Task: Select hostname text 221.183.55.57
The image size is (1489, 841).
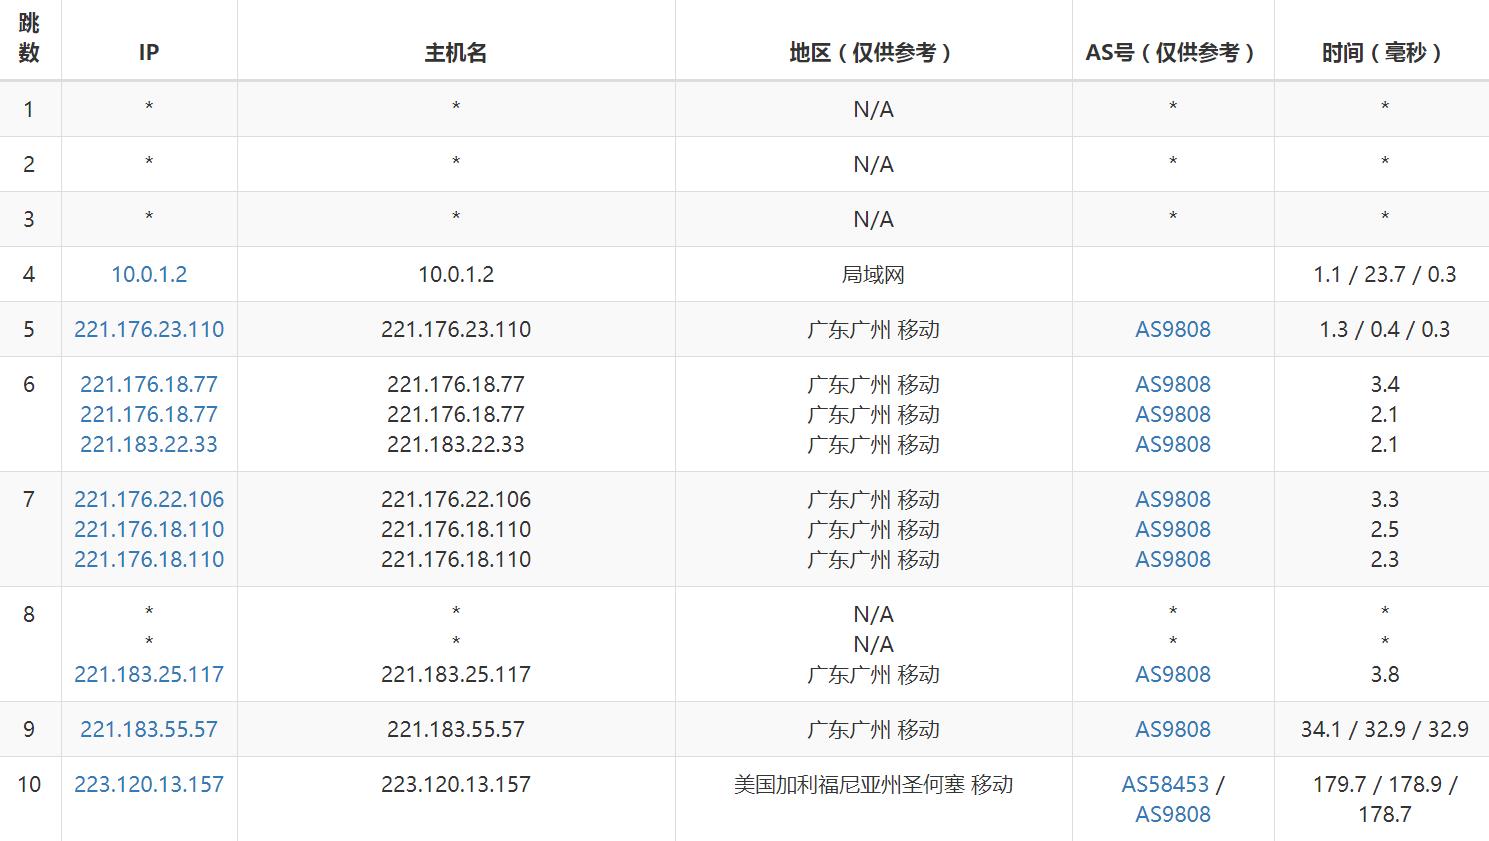Action: click(x=456, y=729)
